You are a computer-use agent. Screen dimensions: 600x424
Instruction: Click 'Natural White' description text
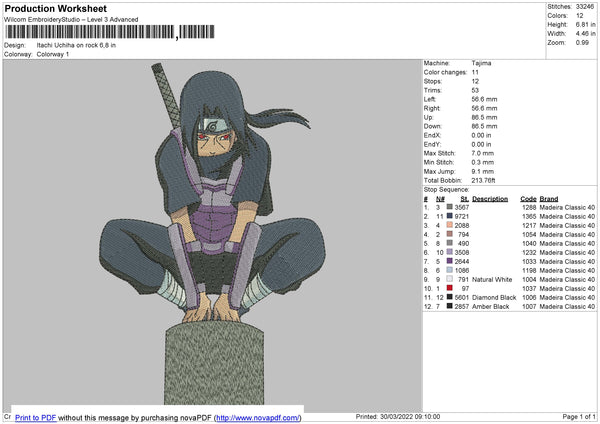point(492,279)
